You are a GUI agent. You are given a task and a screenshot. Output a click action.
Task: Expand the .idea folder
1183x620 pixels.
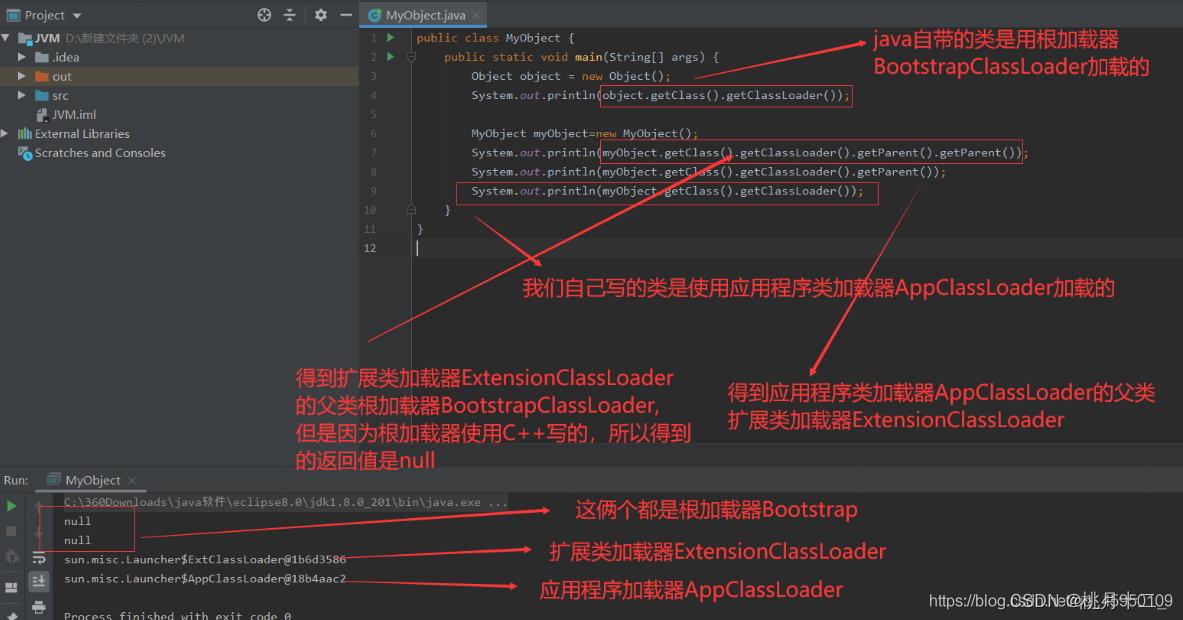tap(21, 57)
